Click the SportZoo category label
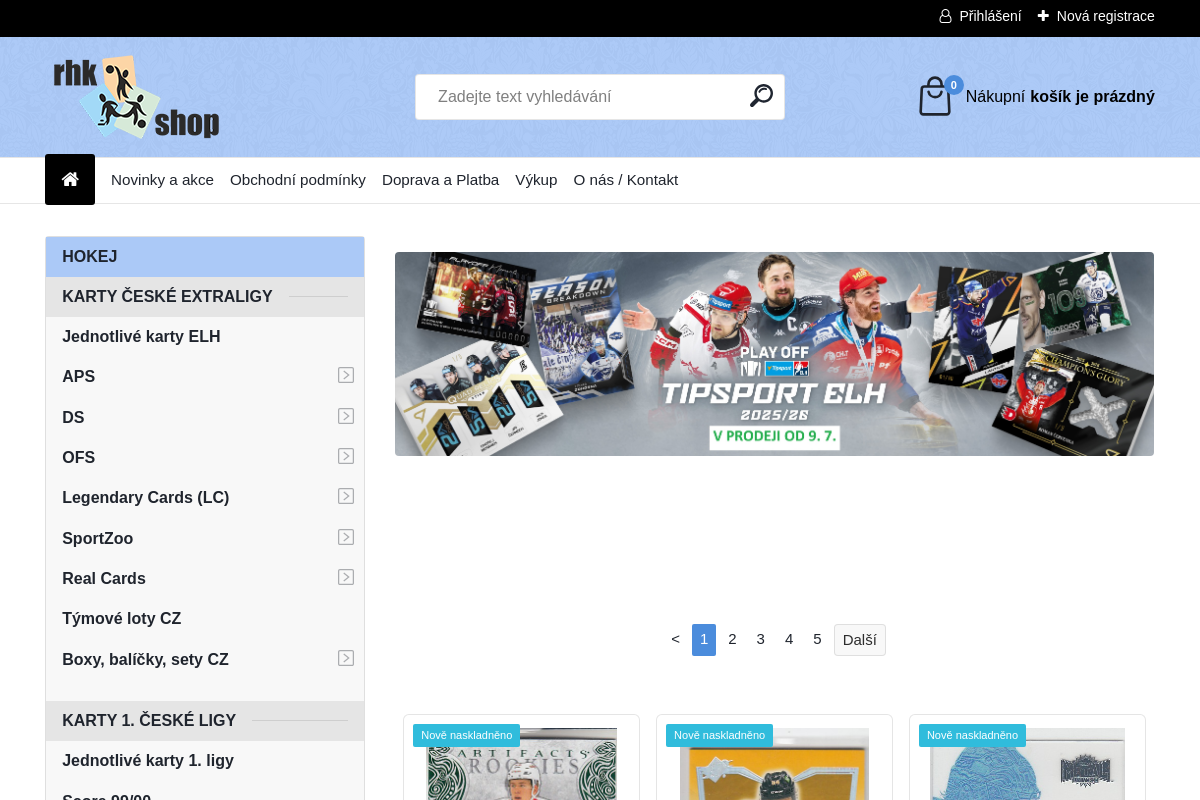 tap(97, 539)
